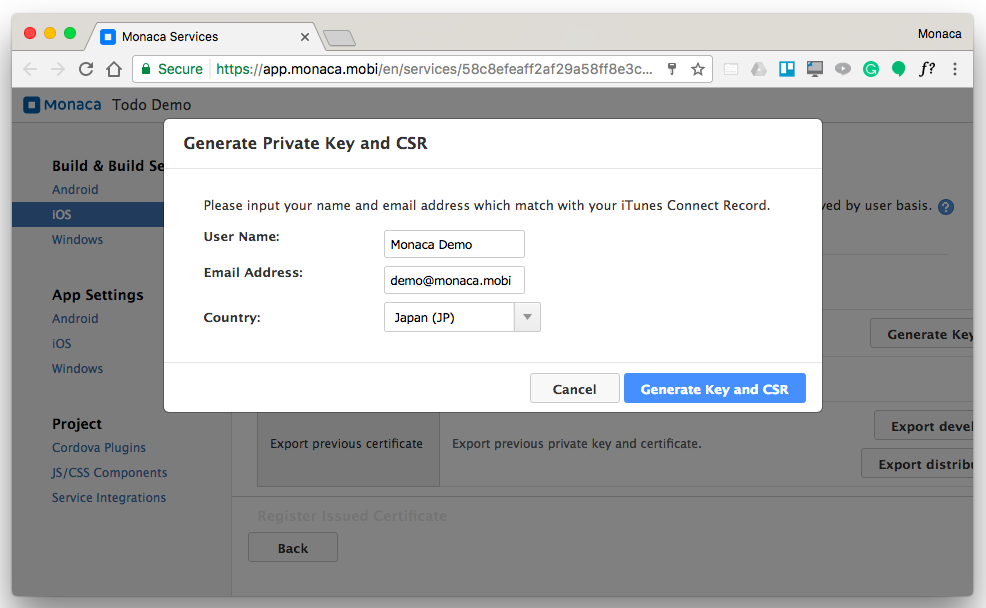
Task: Go to the browser home page
Action: 114,69
